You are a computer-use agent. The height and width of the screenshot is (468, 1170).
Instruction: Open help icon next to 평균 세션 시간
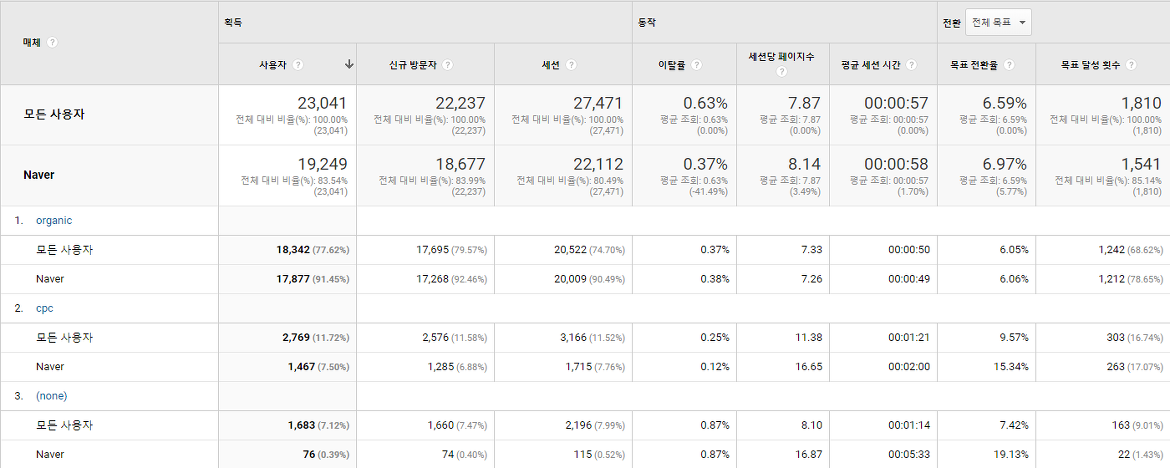tap(912, 65)
